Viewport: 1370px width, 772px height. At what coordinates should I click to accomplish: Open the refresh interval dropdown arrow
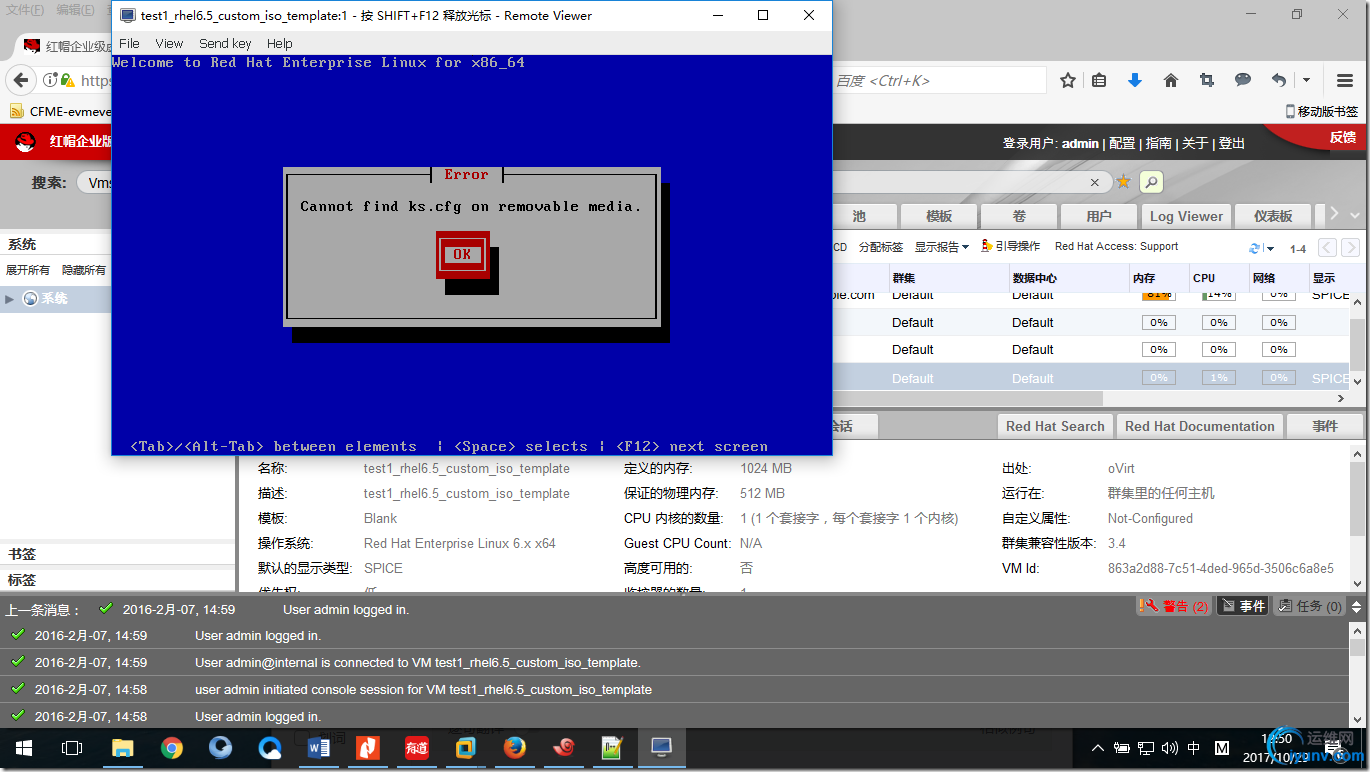click(1270, 248)
